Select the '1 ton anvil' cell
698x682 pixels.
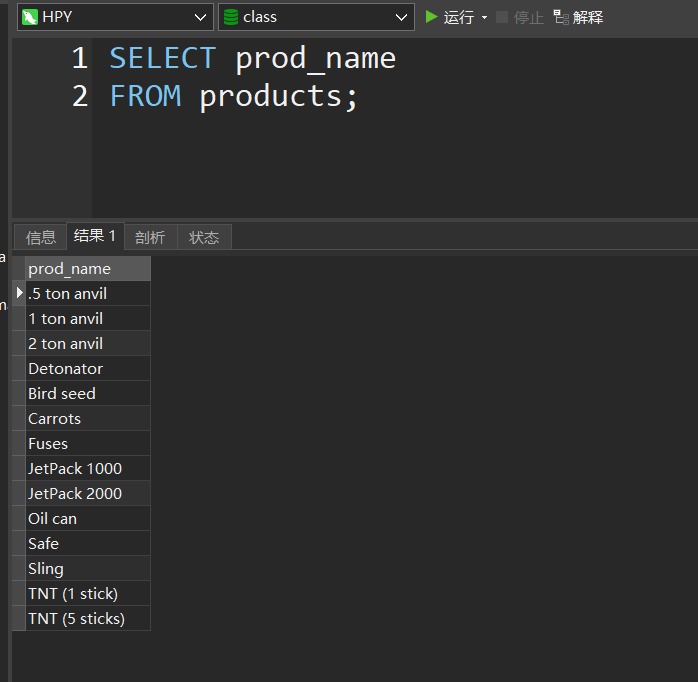point(88,318)
